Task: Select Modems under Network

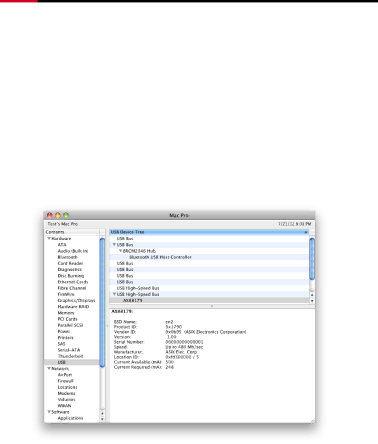Action: tap(66, 393)
